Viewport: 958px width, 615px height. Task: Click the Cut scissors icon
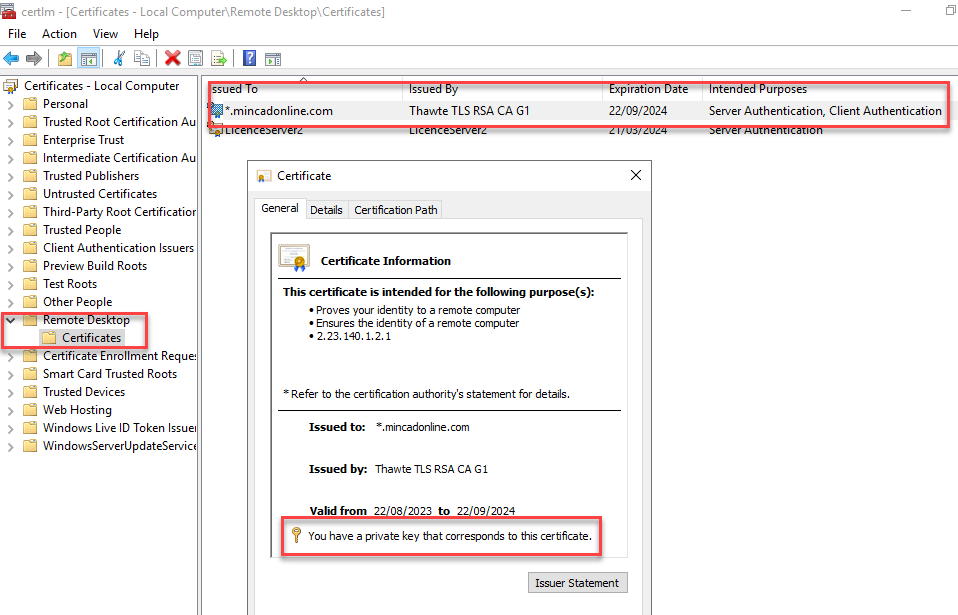click(119, 58)
